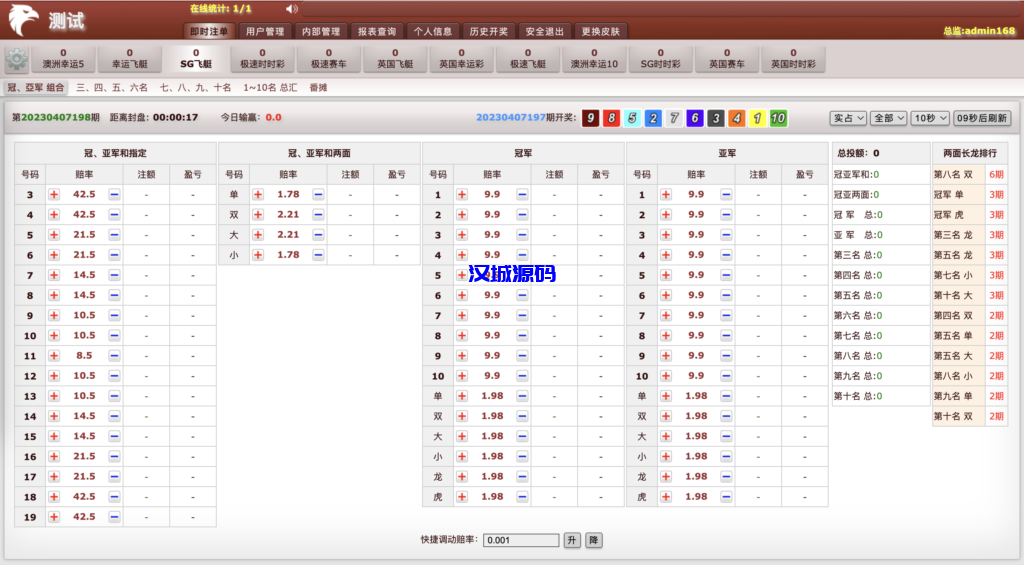Open the 内部管理 menu
The width and height of the screenshot is (1024, 565).
pyautogui.click(x=321, y=31)
